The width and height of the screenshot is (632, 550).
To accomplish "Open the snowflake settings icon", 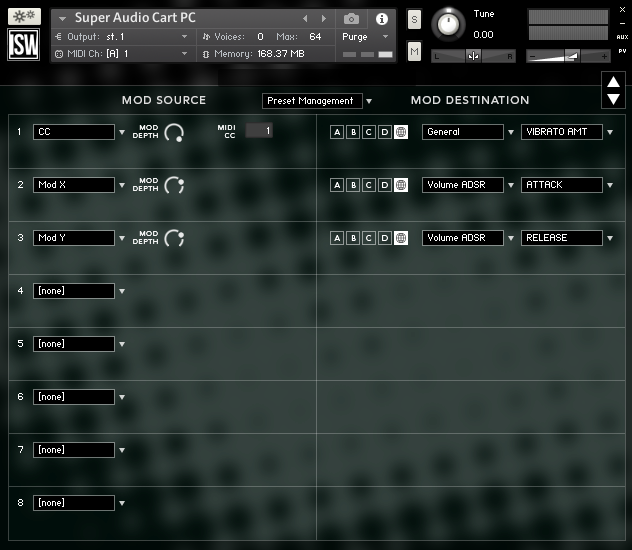I will [x=24, y=17].
